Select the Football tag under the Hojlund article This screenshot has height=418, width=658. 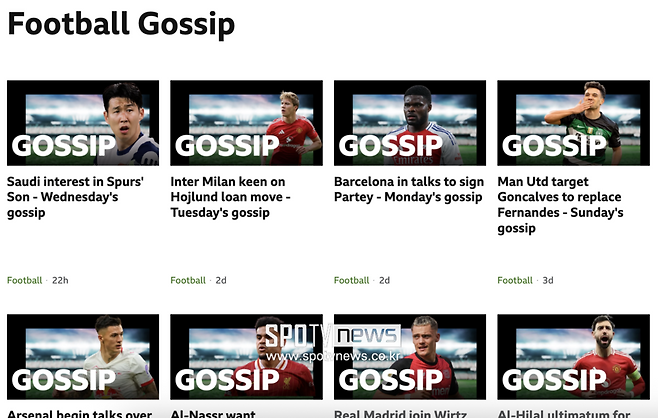188,280
